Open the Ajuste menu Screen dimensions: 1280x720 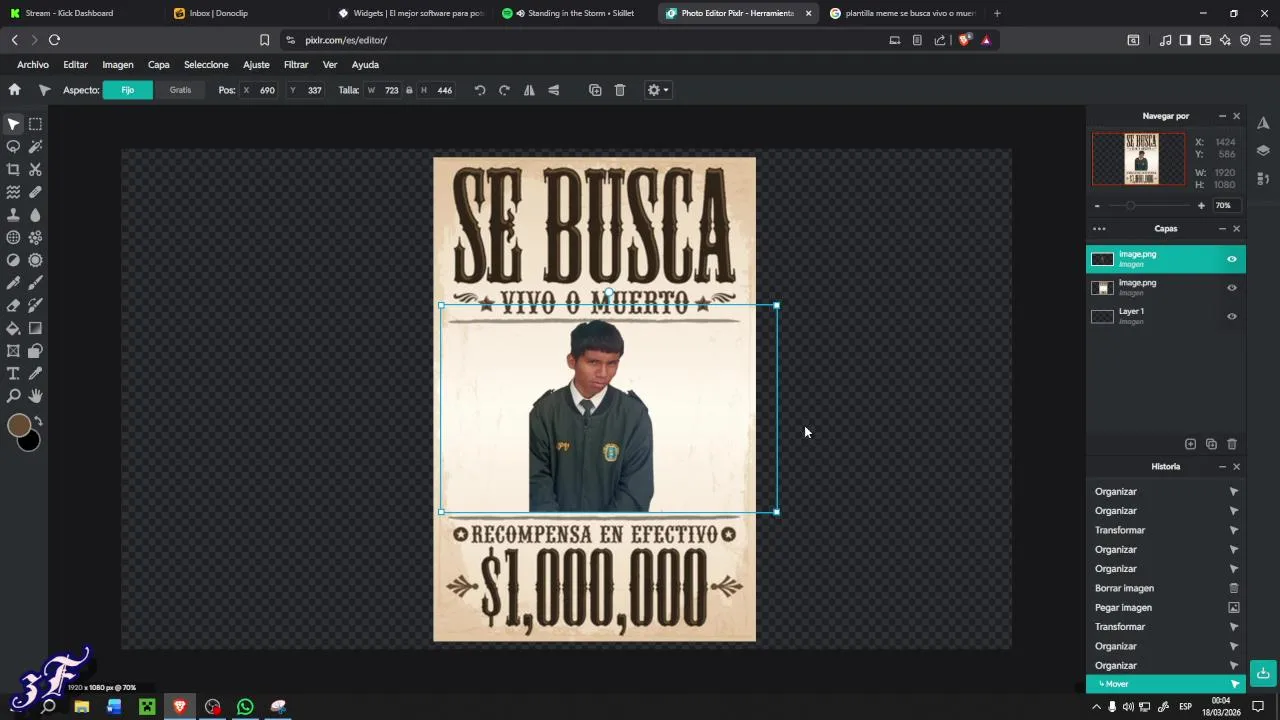256,65
